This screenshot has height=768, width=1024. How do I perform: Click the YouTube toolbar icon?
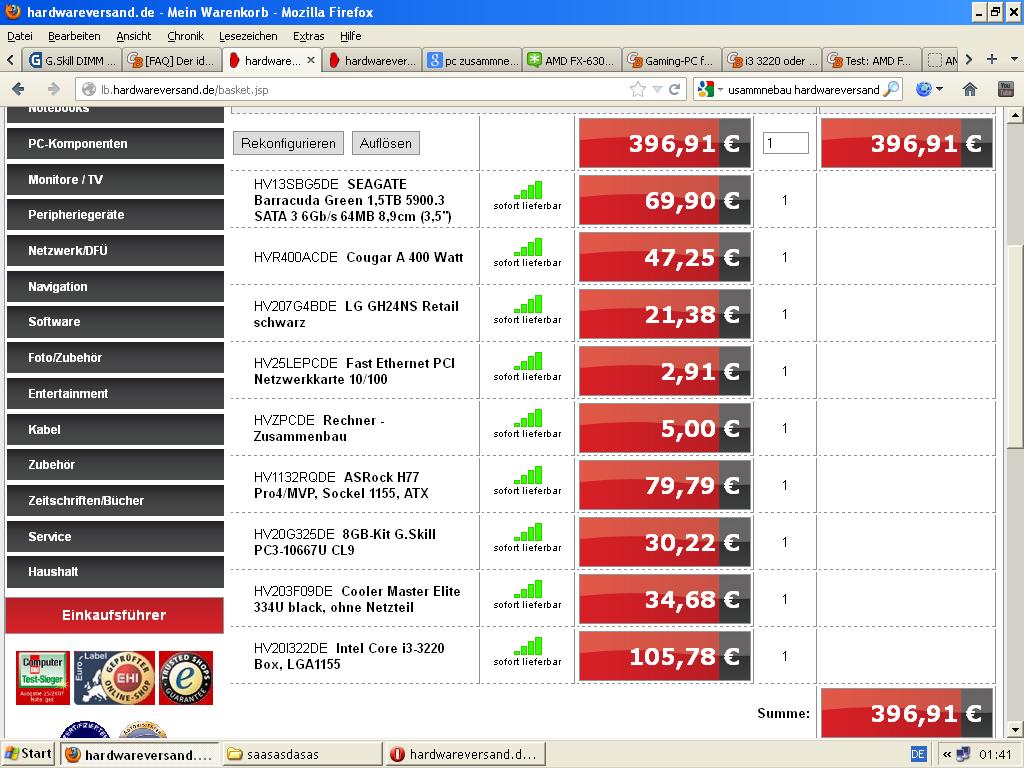point(1006,89)
